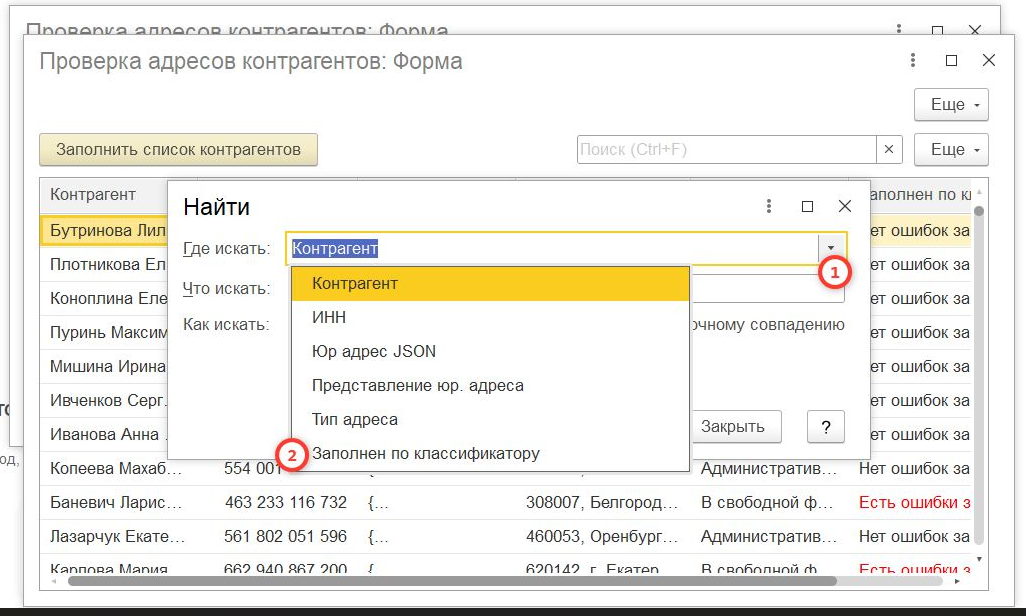Open the main form's three-dot menu

tap(913, 61)
